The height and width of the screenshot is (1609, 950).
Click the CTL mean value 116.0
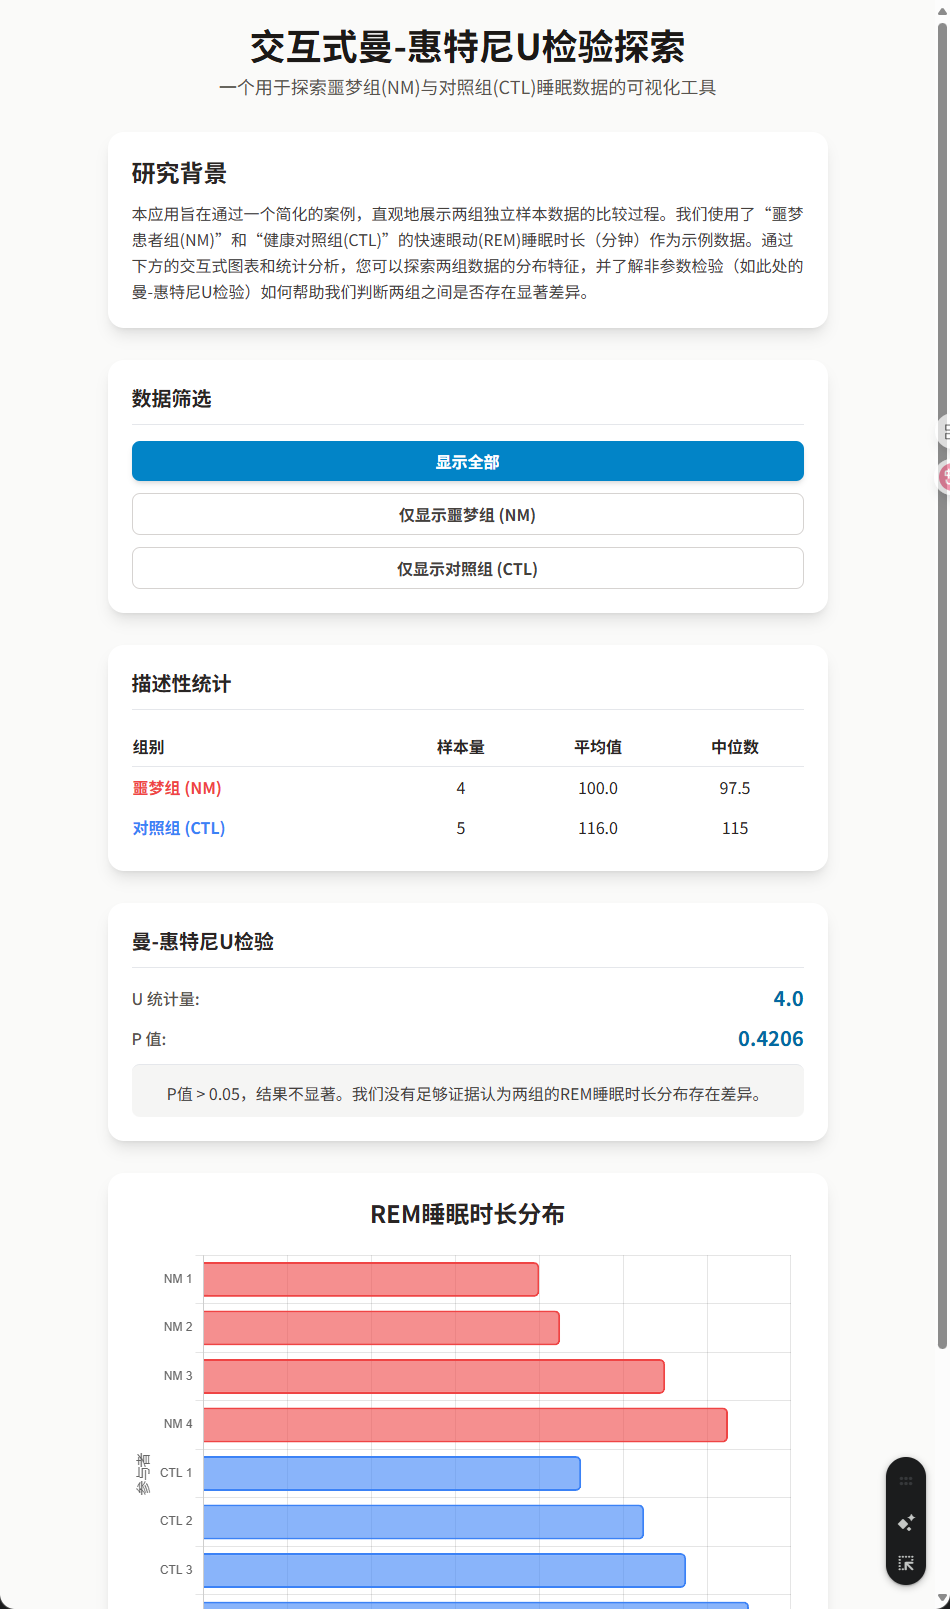coord(598,828)
